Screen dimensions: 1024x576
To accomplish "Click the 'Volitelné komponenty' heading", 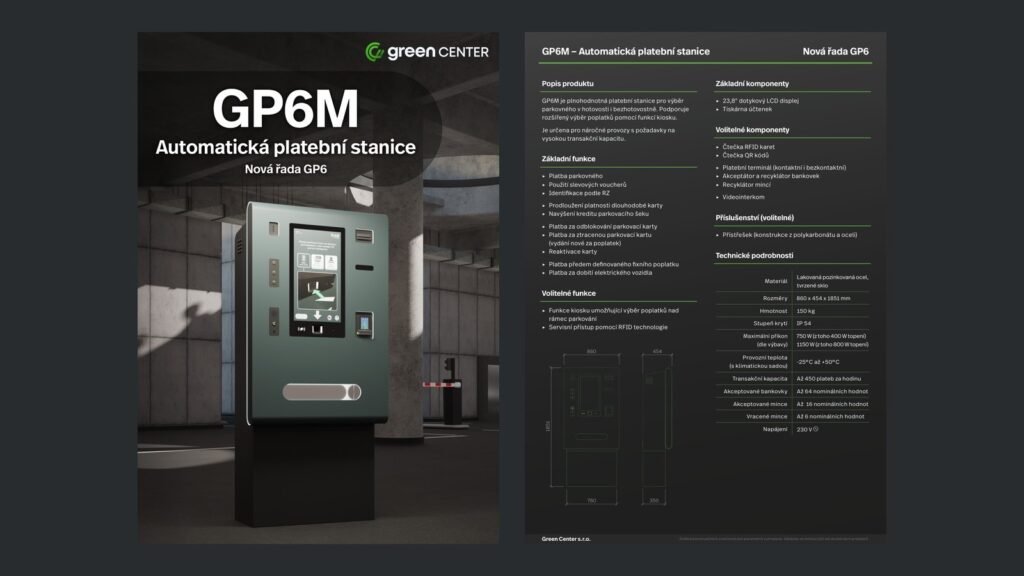I will click(x=752, y=130).
